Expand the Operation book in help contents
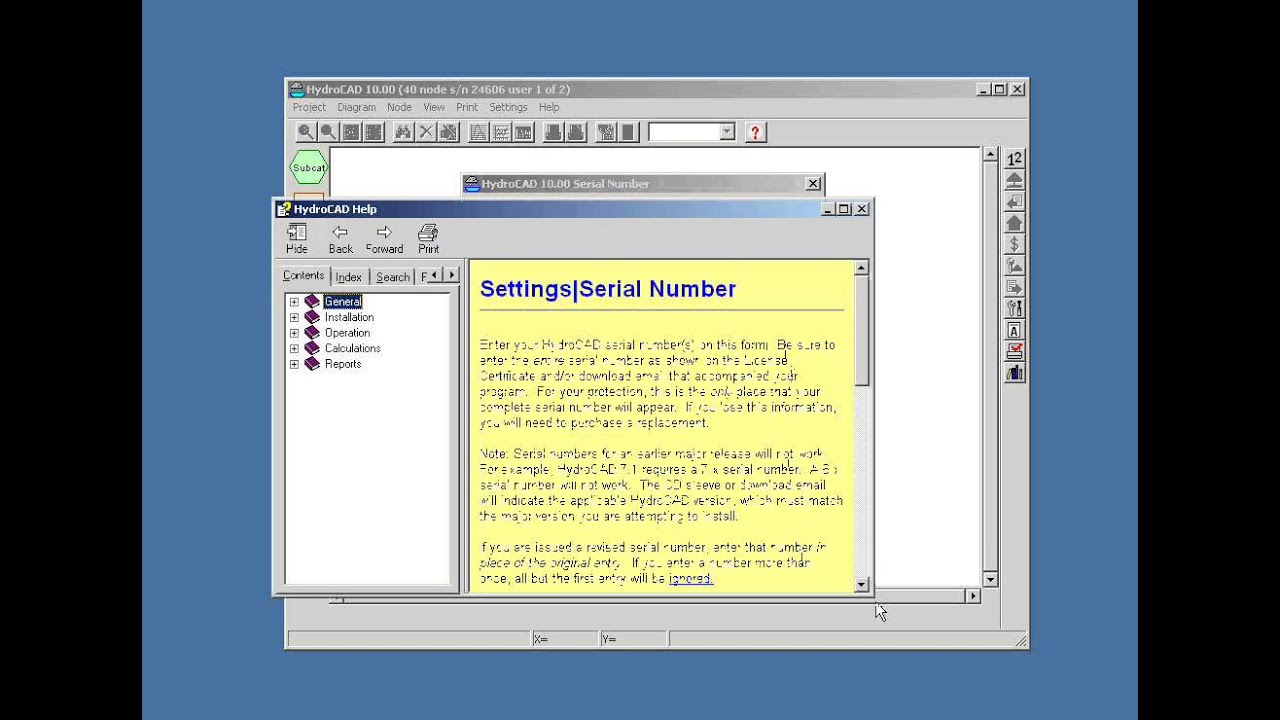Screen dimensions: 1280x720 [x=294, y=333]
